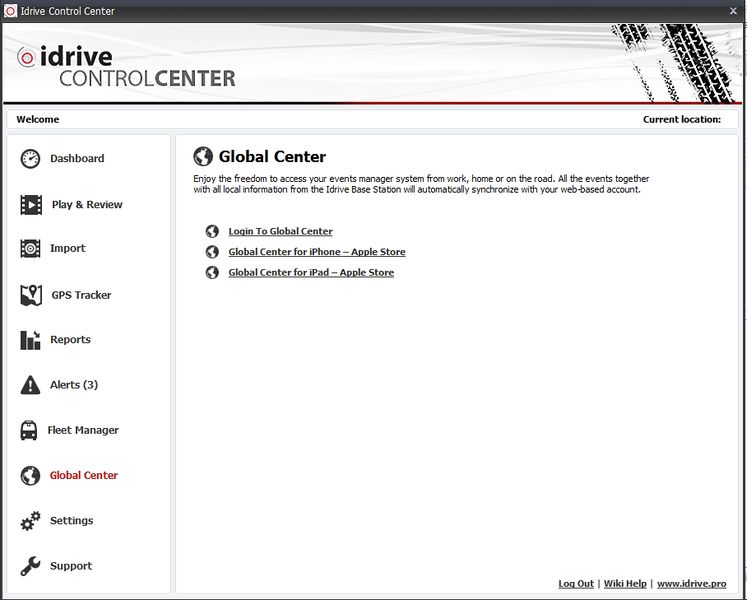Click the Dashboard gauge icon
This screenshot has height=600, width=747.
pos(31,159)
